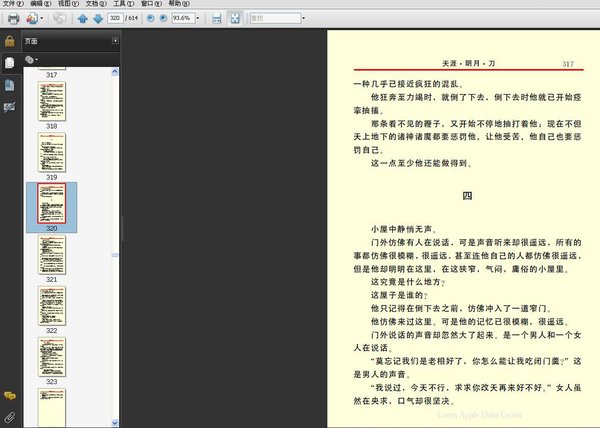Click the thumbnail panel scrollbar thumb
This screenshot has width=600, height=428.
[x=115, y=255]
